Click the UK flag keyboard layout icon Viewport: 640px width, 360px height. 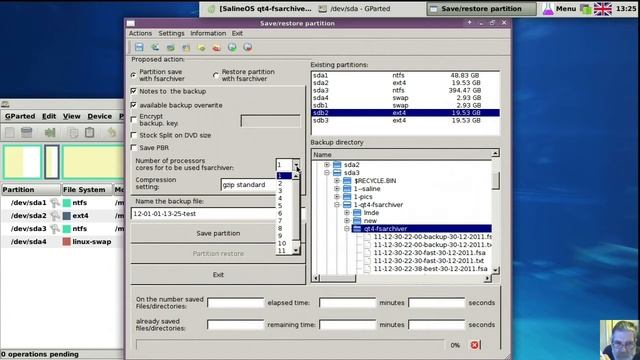(x=602, y=9)
